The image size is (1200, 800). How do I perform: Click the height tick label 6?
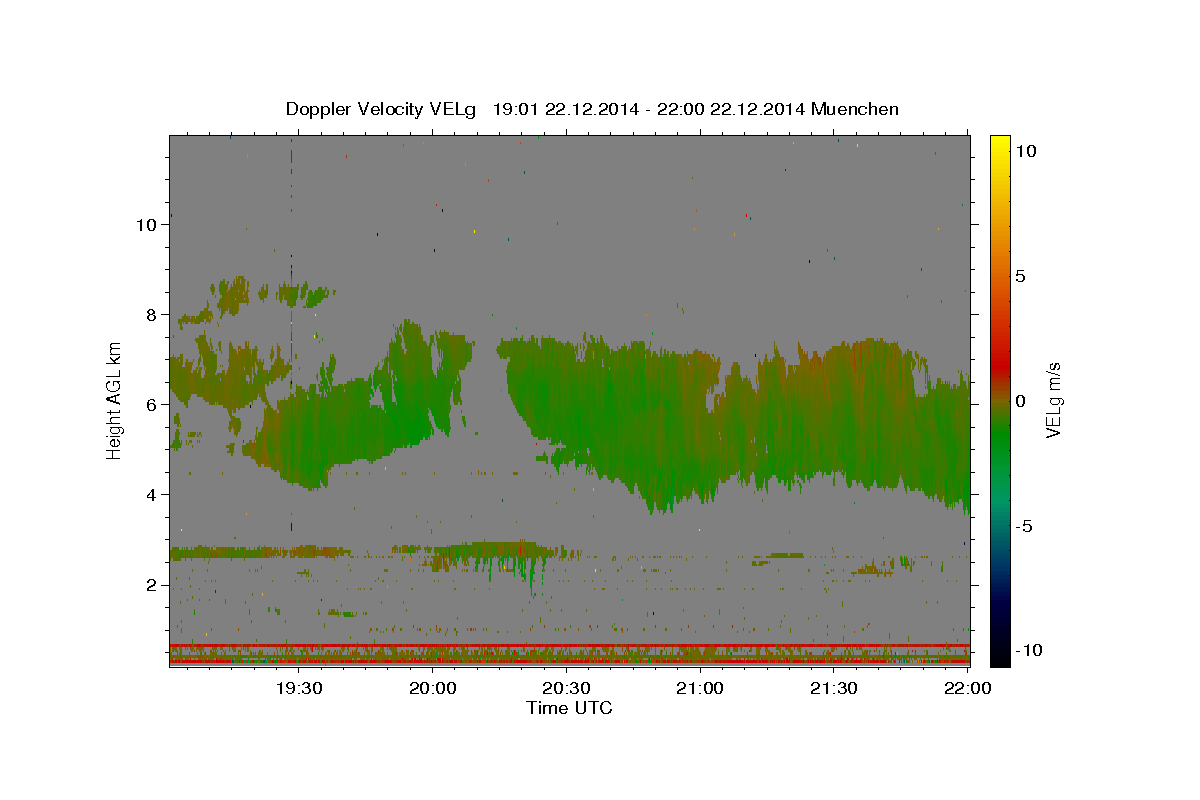(x=152, y=405)
